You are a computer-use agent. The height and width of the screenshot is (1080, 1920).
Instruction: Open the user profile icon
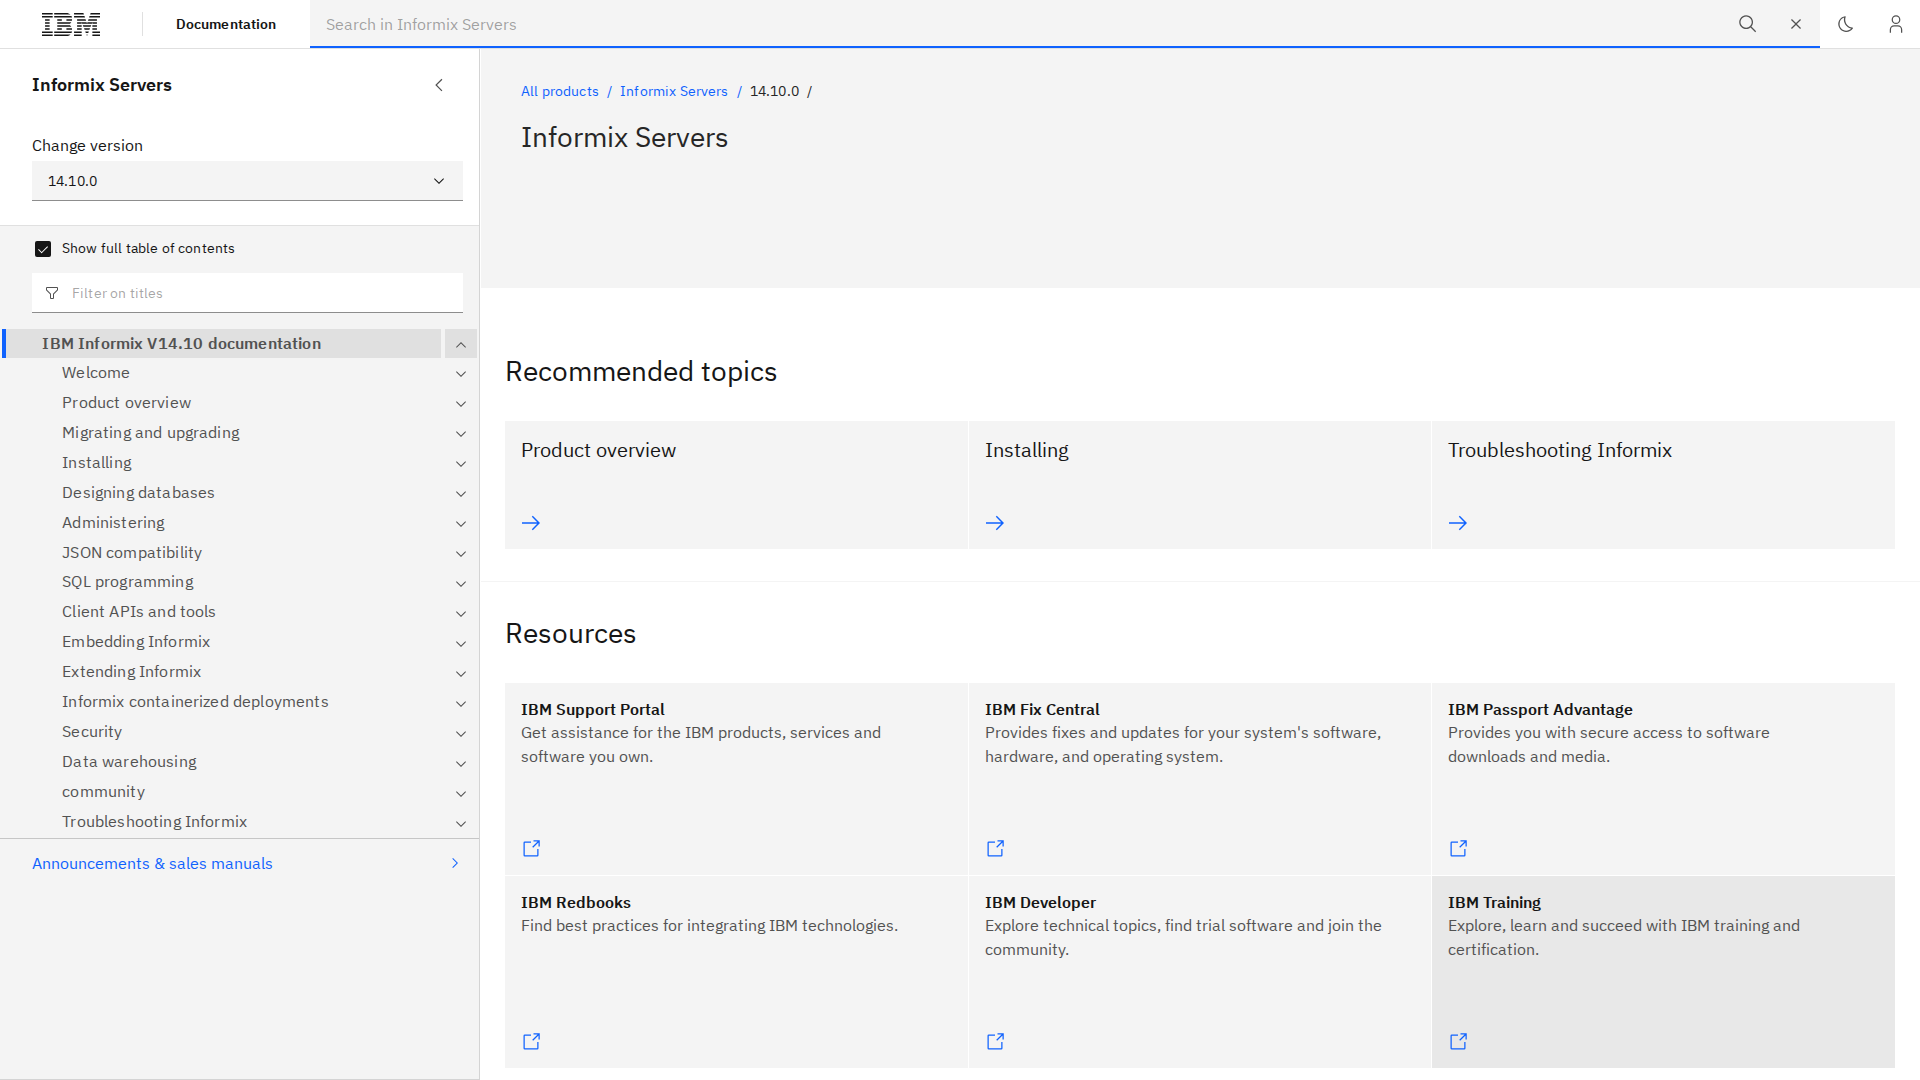pos(1896,24)
